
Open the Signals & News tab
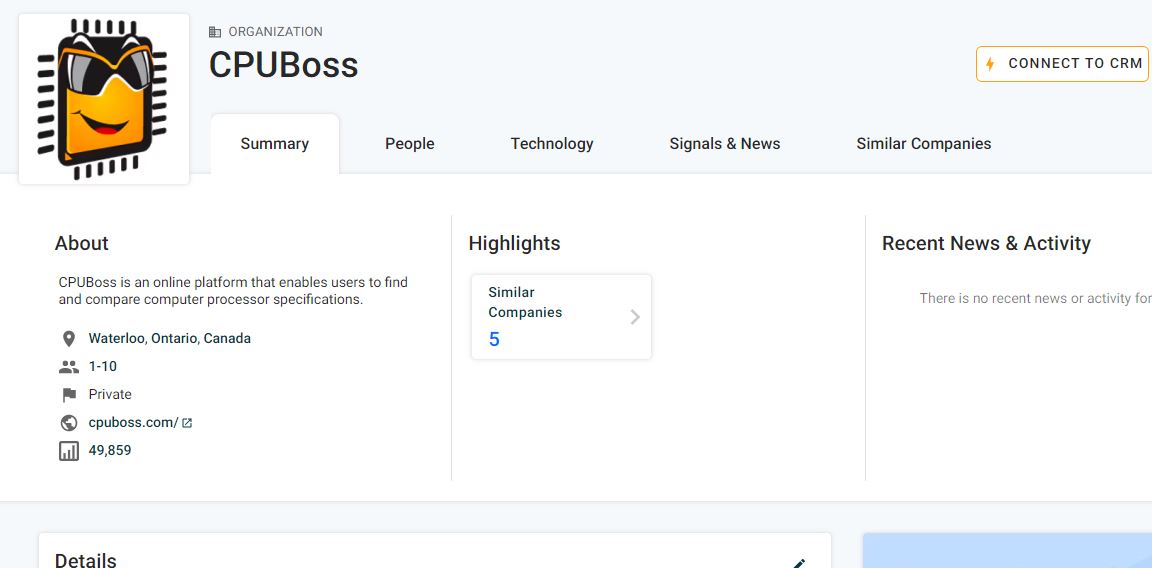(724, 144)
